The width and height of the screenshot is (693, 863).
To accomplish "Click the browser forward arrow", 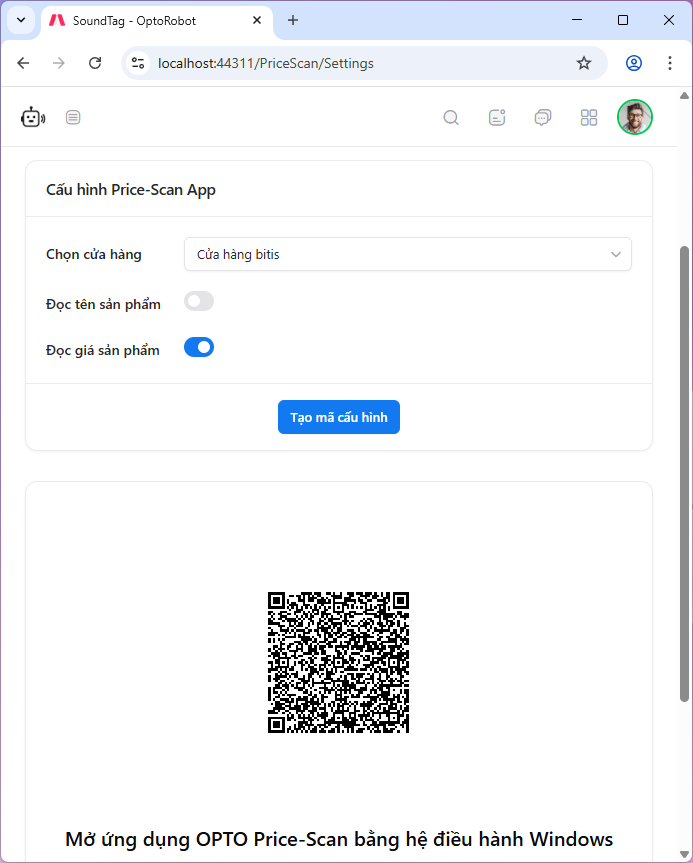I will tap(59, 63).
